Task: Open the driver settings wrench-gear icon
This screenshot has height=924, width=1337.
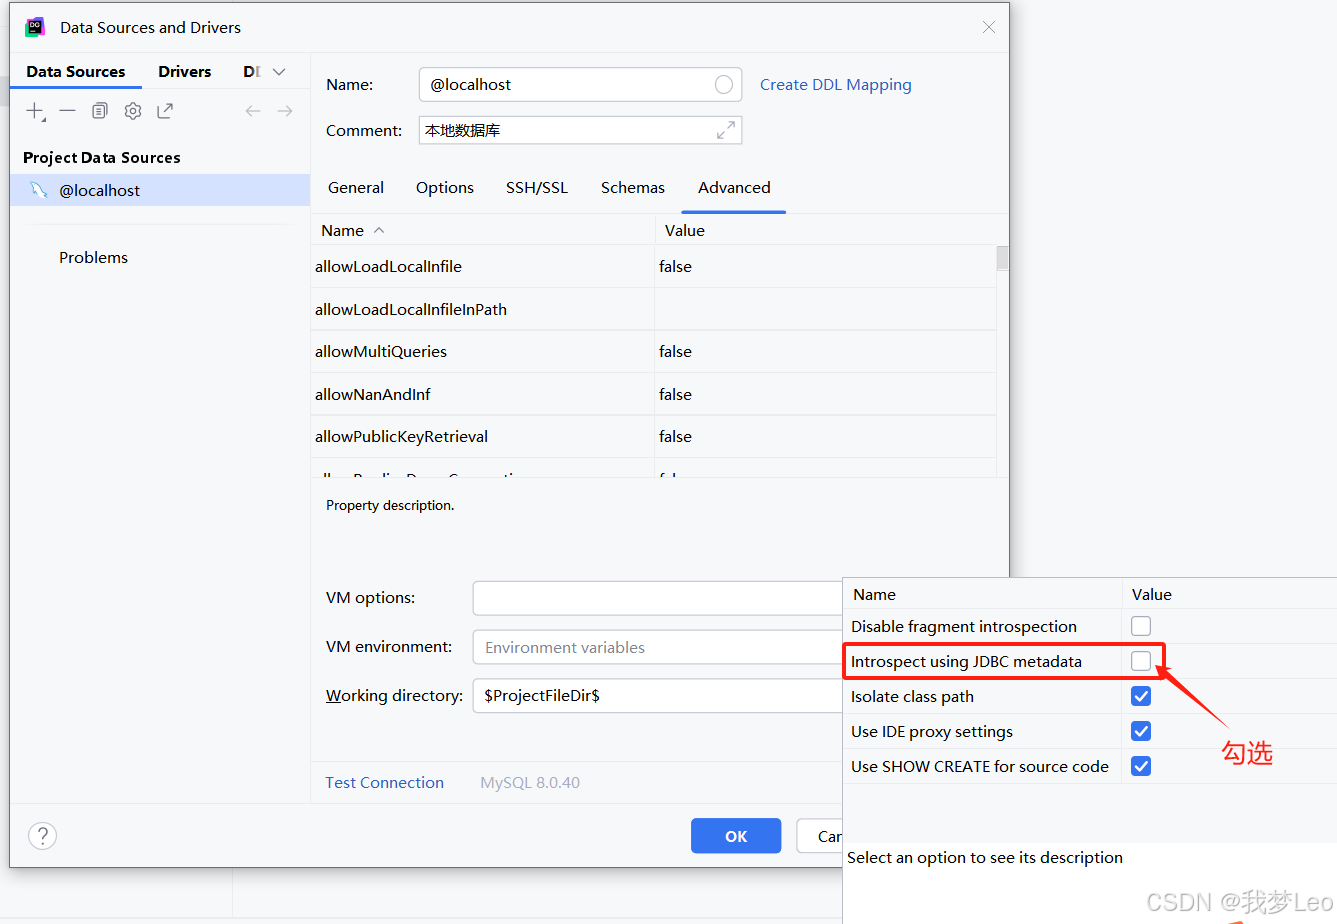Action: 133,111
